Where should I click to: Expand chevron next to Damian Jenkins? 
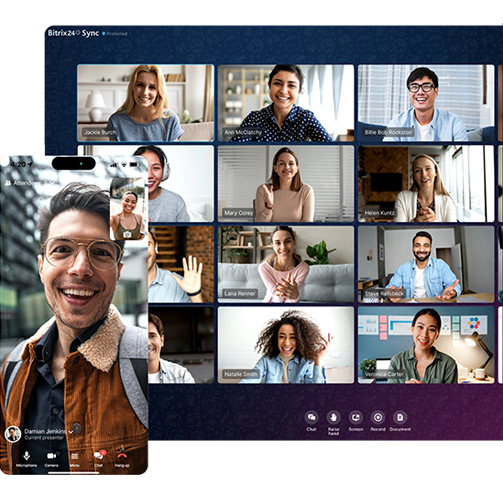pyautogui.click(x=71, y=432)
